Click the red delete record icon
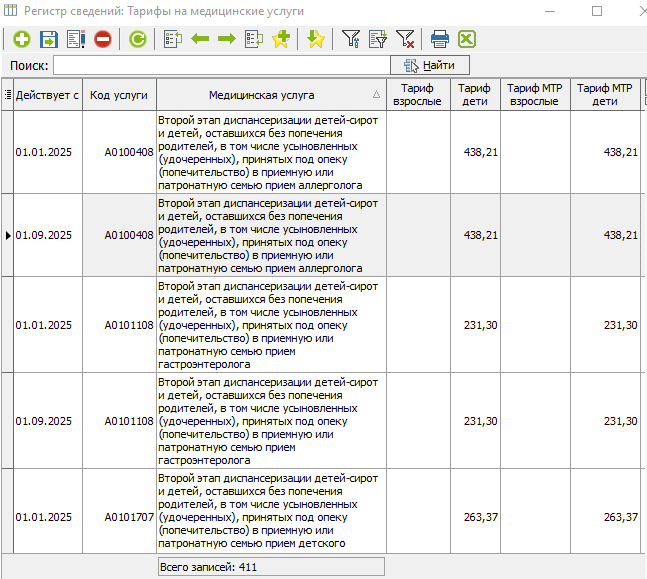This screenshot has height=579, width=647. (102, 39)
